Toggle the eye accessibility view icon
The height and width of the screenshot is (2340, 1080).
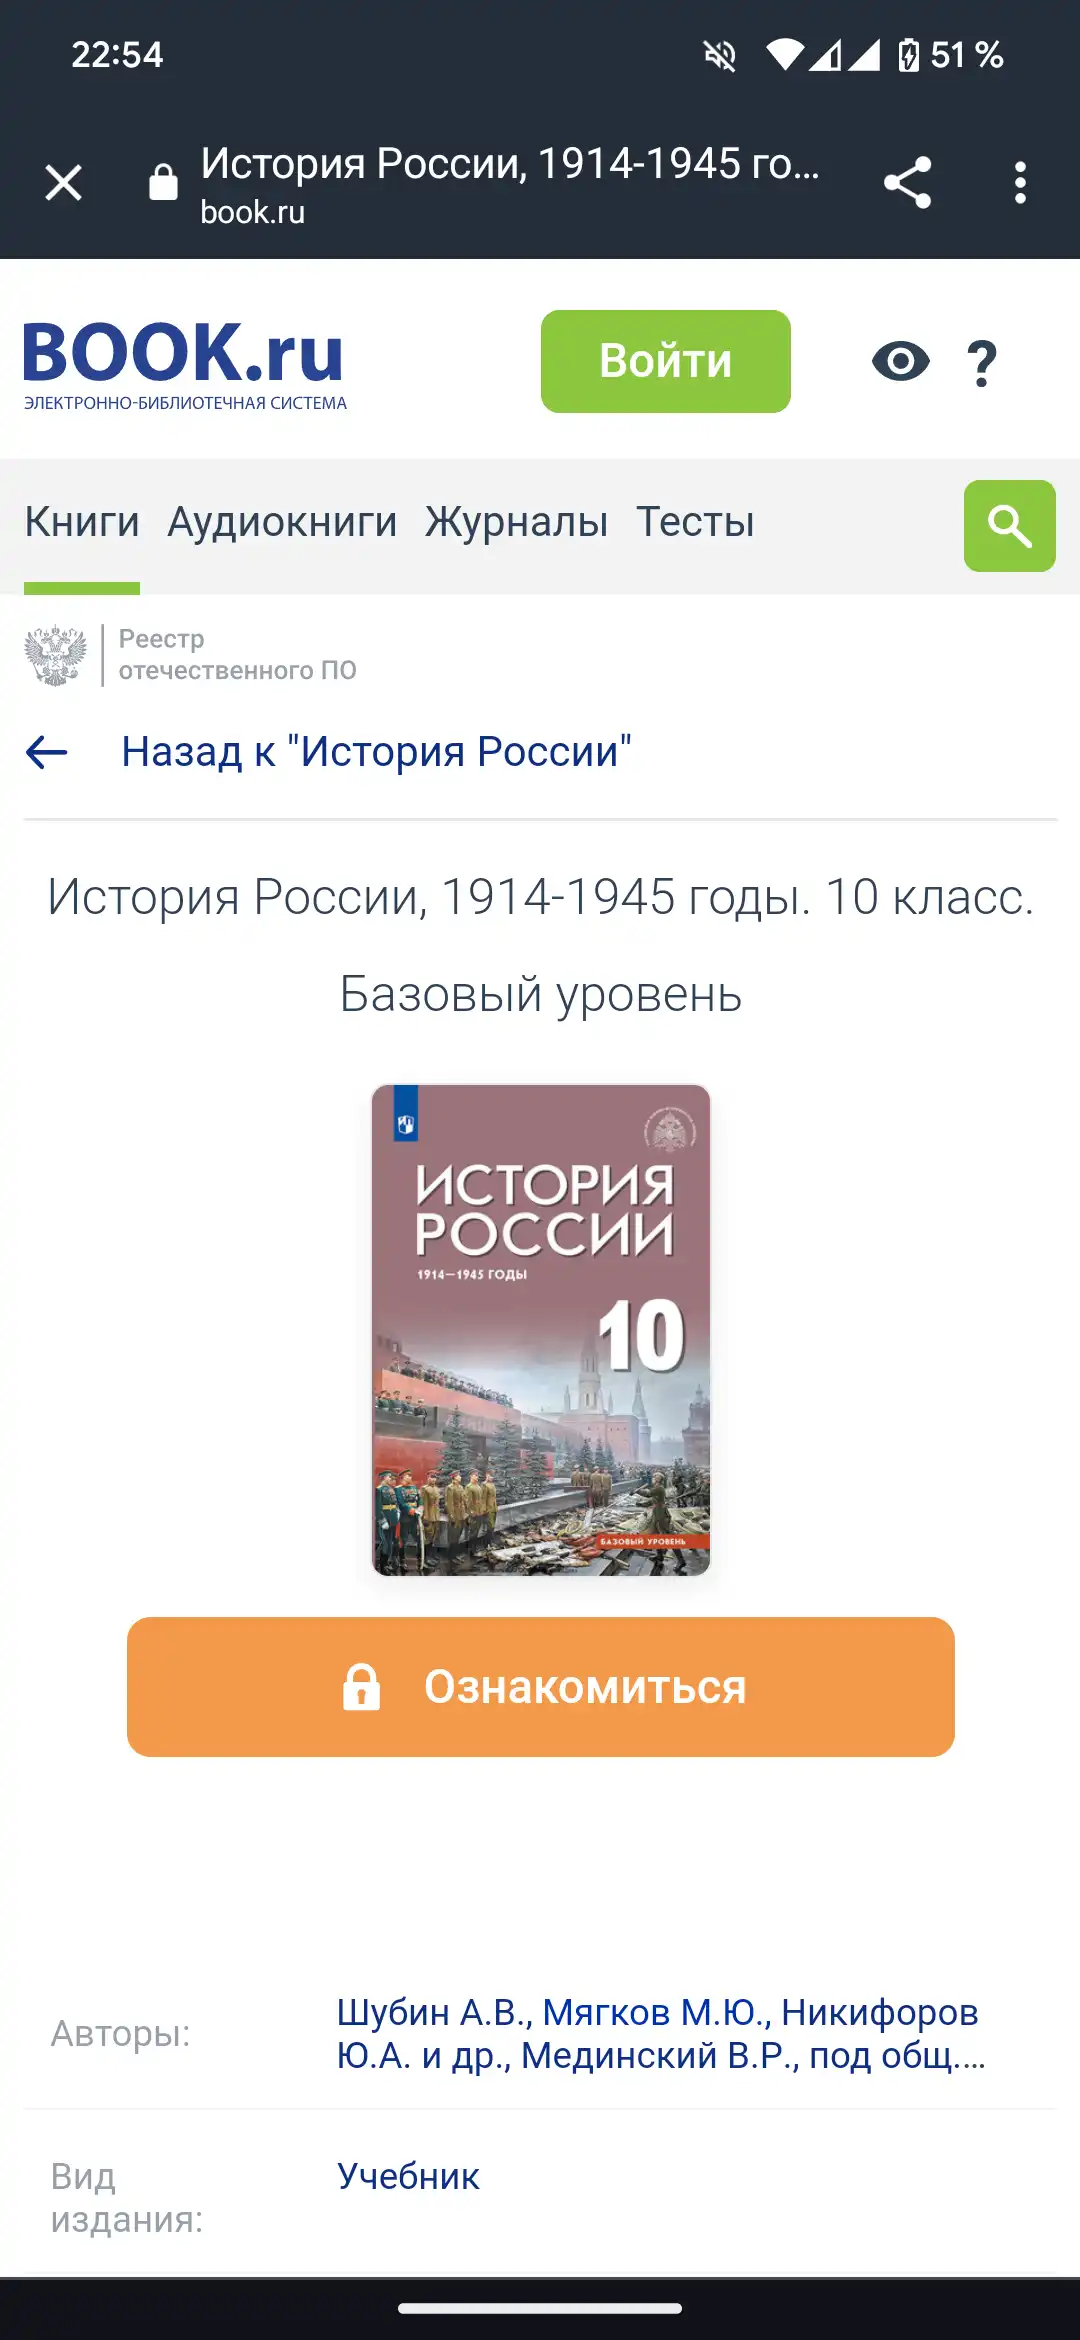[900, 361]
